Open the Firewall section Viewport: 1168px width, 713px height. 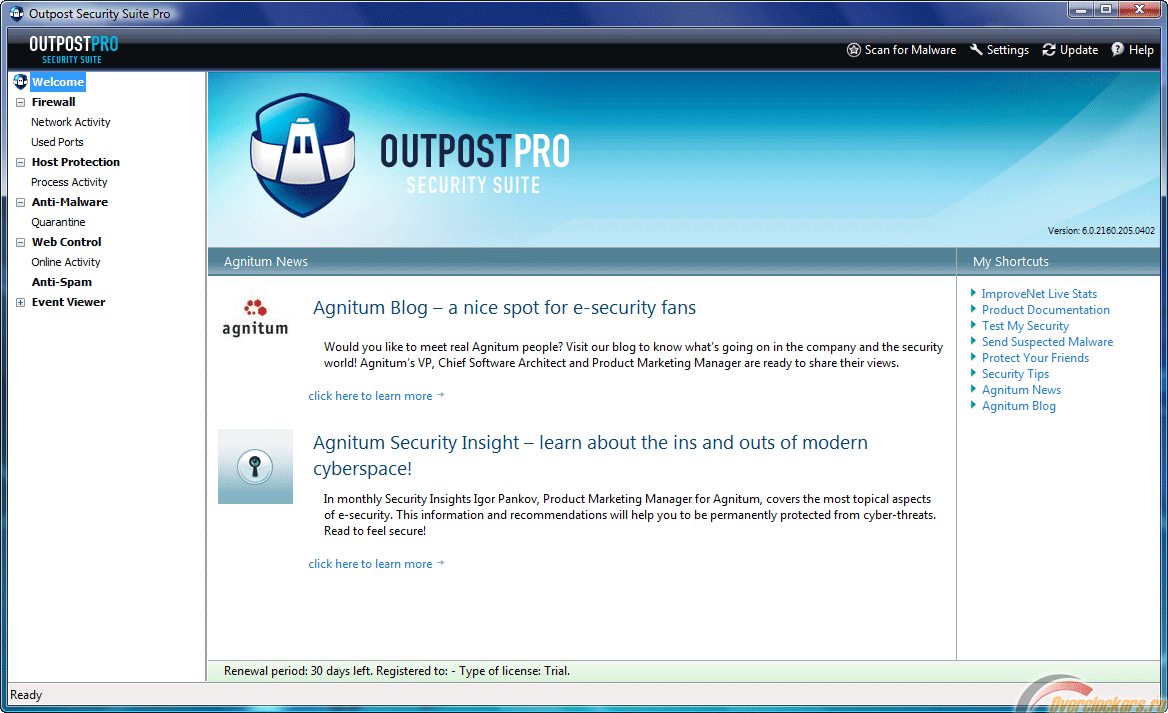54,102
